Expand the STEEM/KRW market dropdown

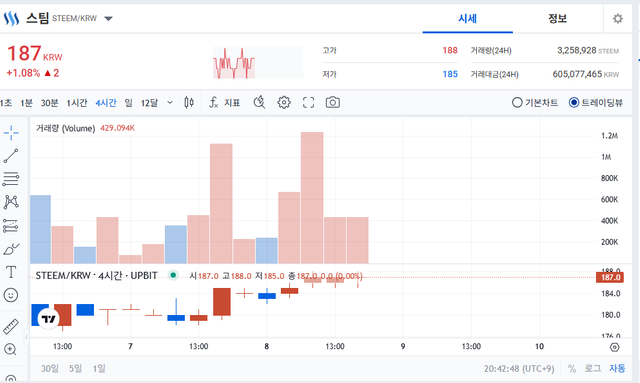(x=108, y=18)
